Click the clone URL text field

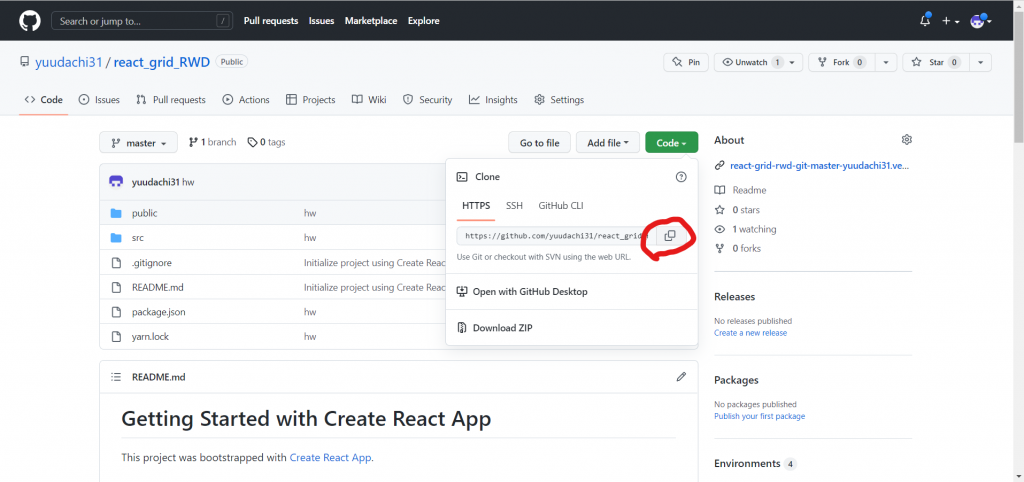[x=554, y=236]
